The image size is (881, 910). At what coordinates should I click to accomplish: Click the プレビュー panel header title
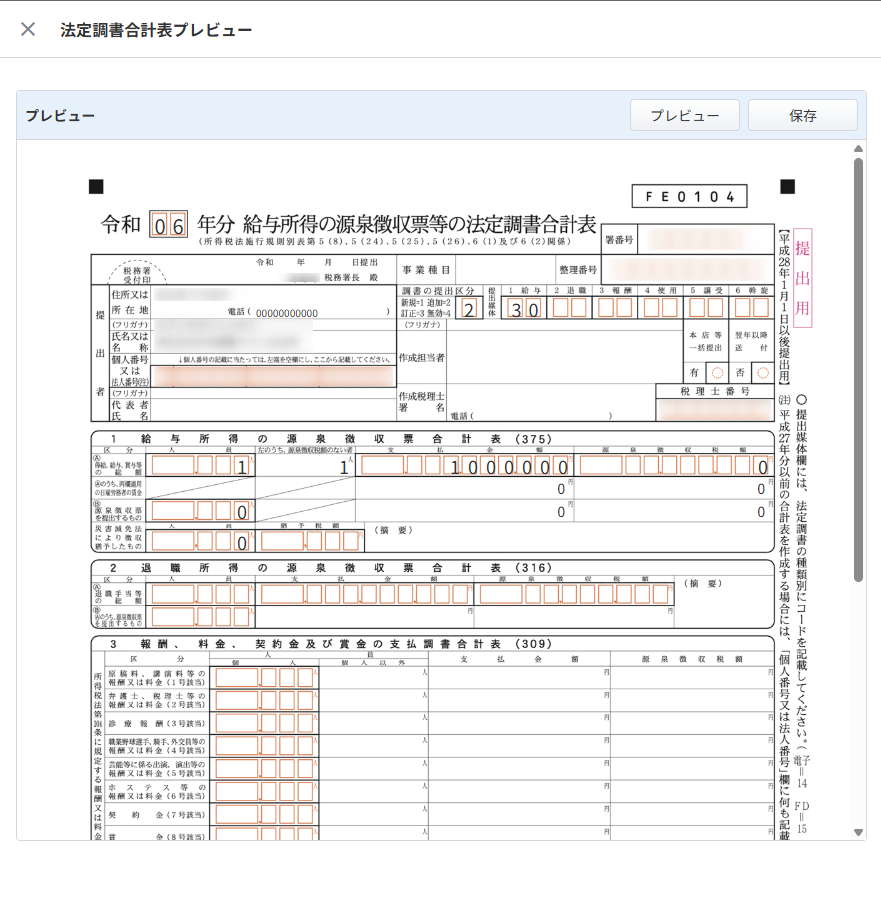coord(60,115)
